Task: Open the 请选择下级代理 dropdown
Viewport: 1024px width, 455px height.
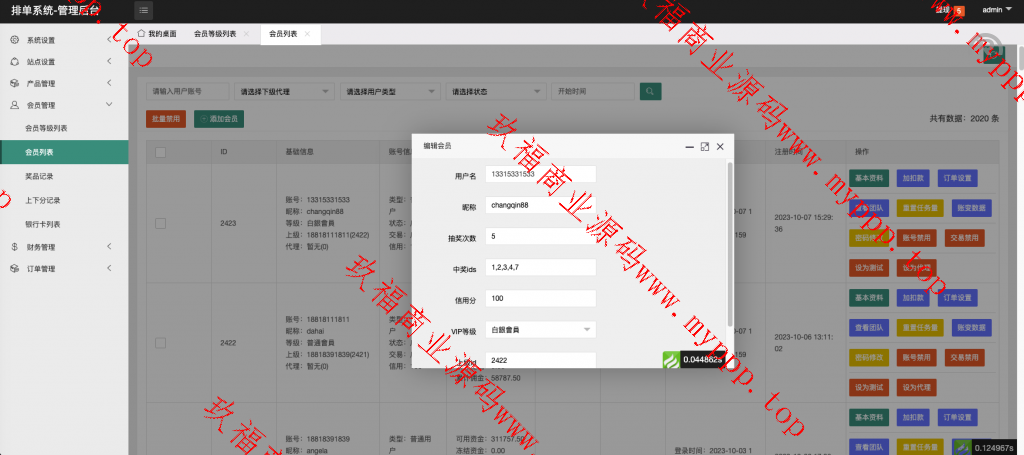Action: tap(286, 92)
